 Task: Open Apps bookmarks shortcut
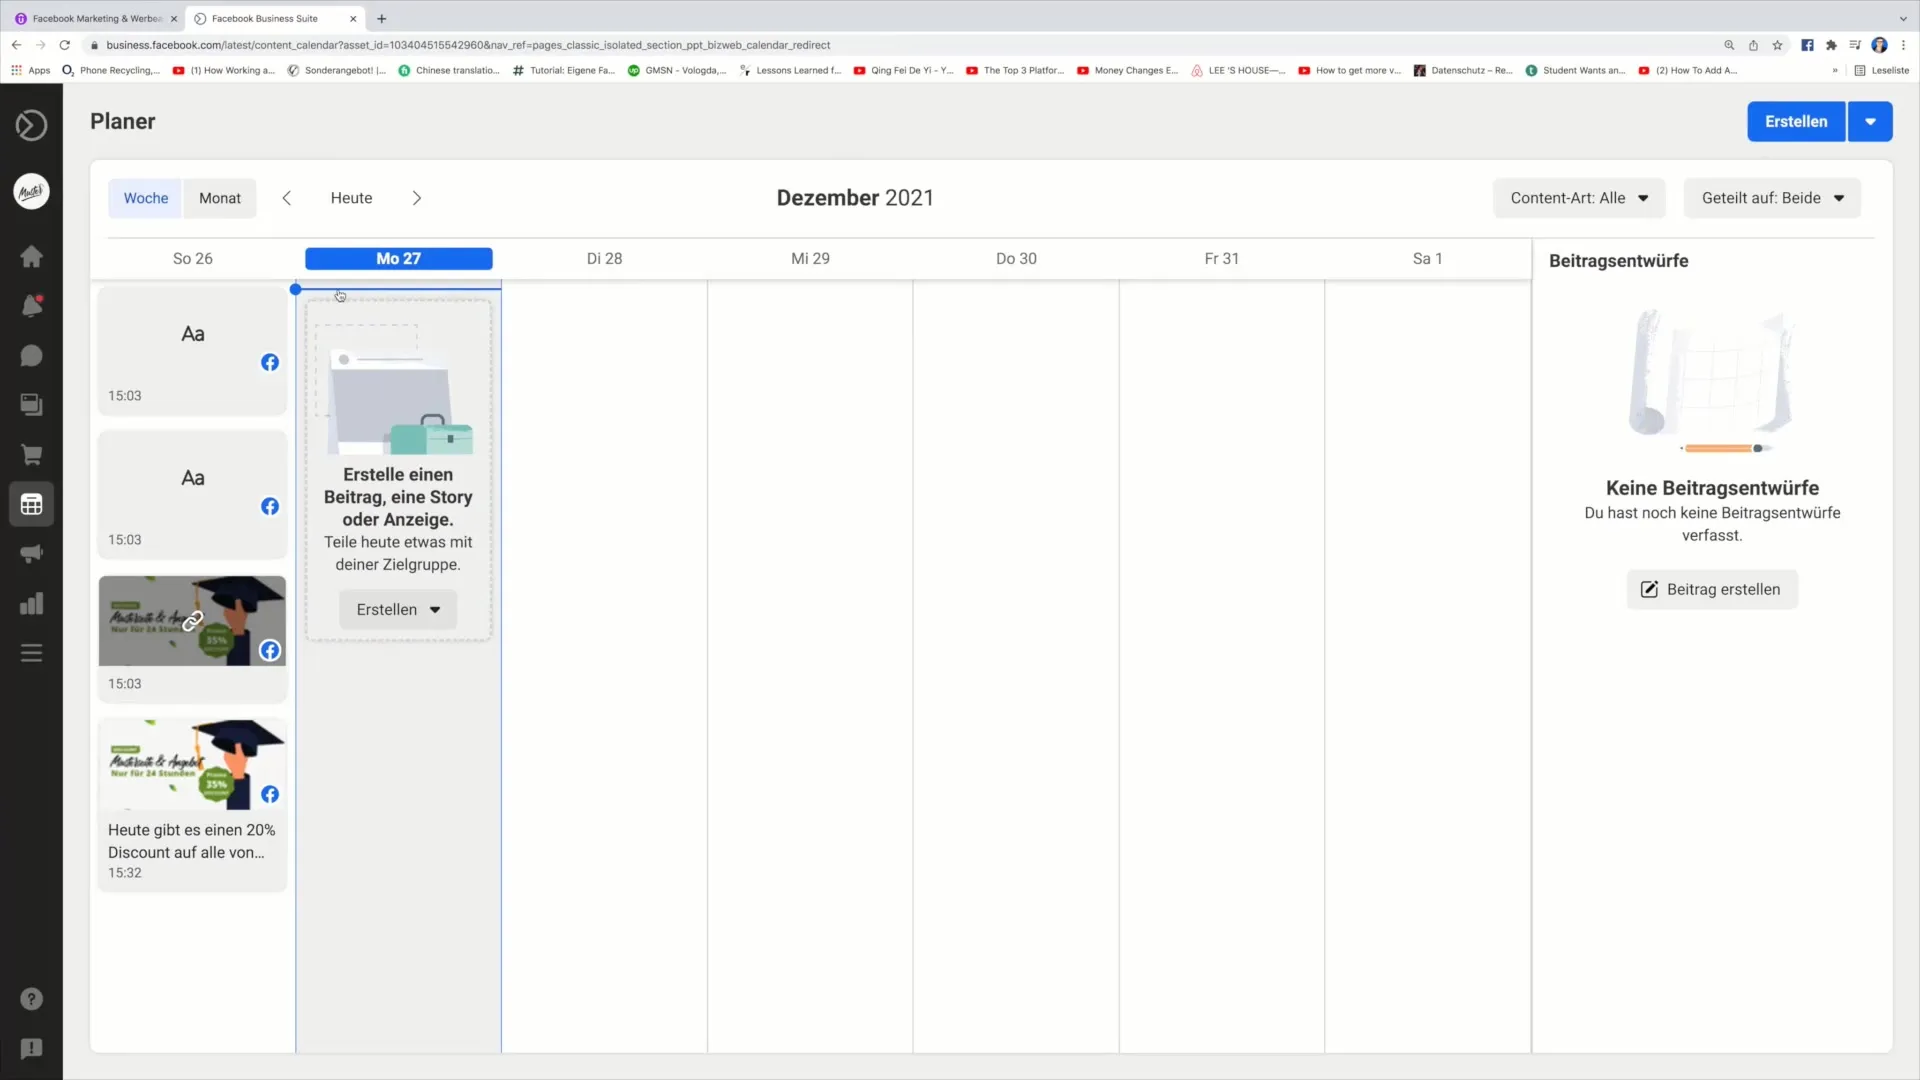tap(31, 70)
